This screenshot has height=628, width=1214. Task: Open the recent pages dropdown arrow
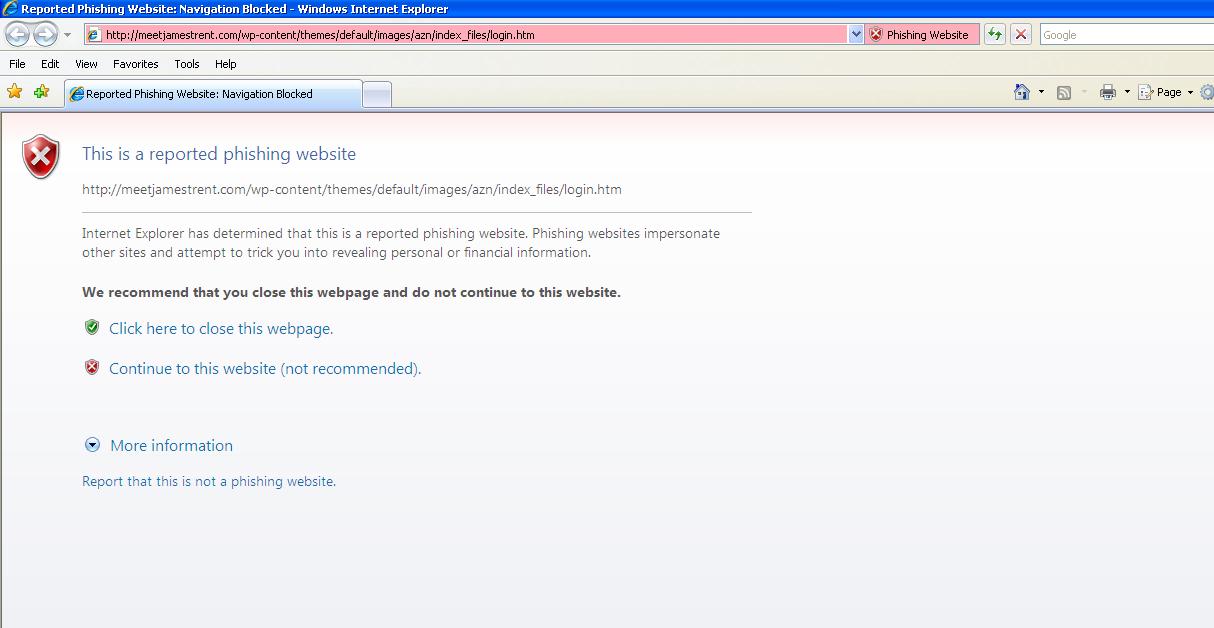tap(68, 35)
